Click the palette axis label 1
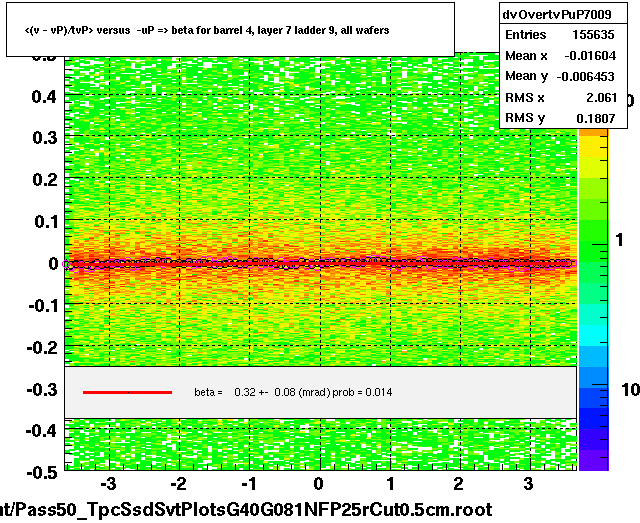This screenshot has width=640, height=523. coord(620,240)
